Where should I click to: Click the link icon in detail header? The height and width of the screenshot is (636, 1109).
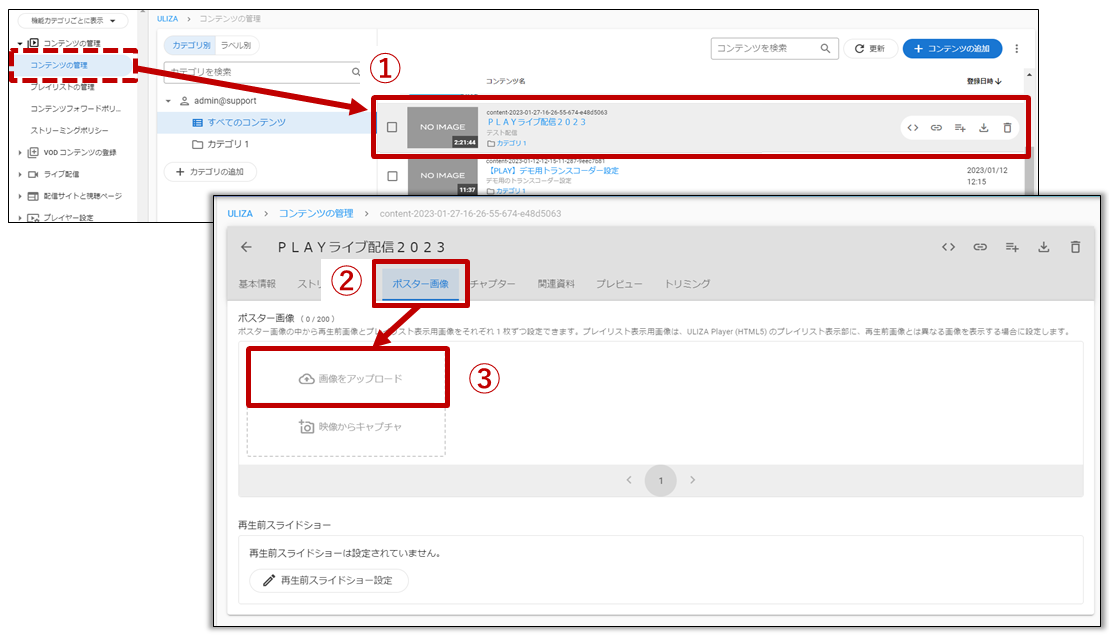click(x=980, y=247)
